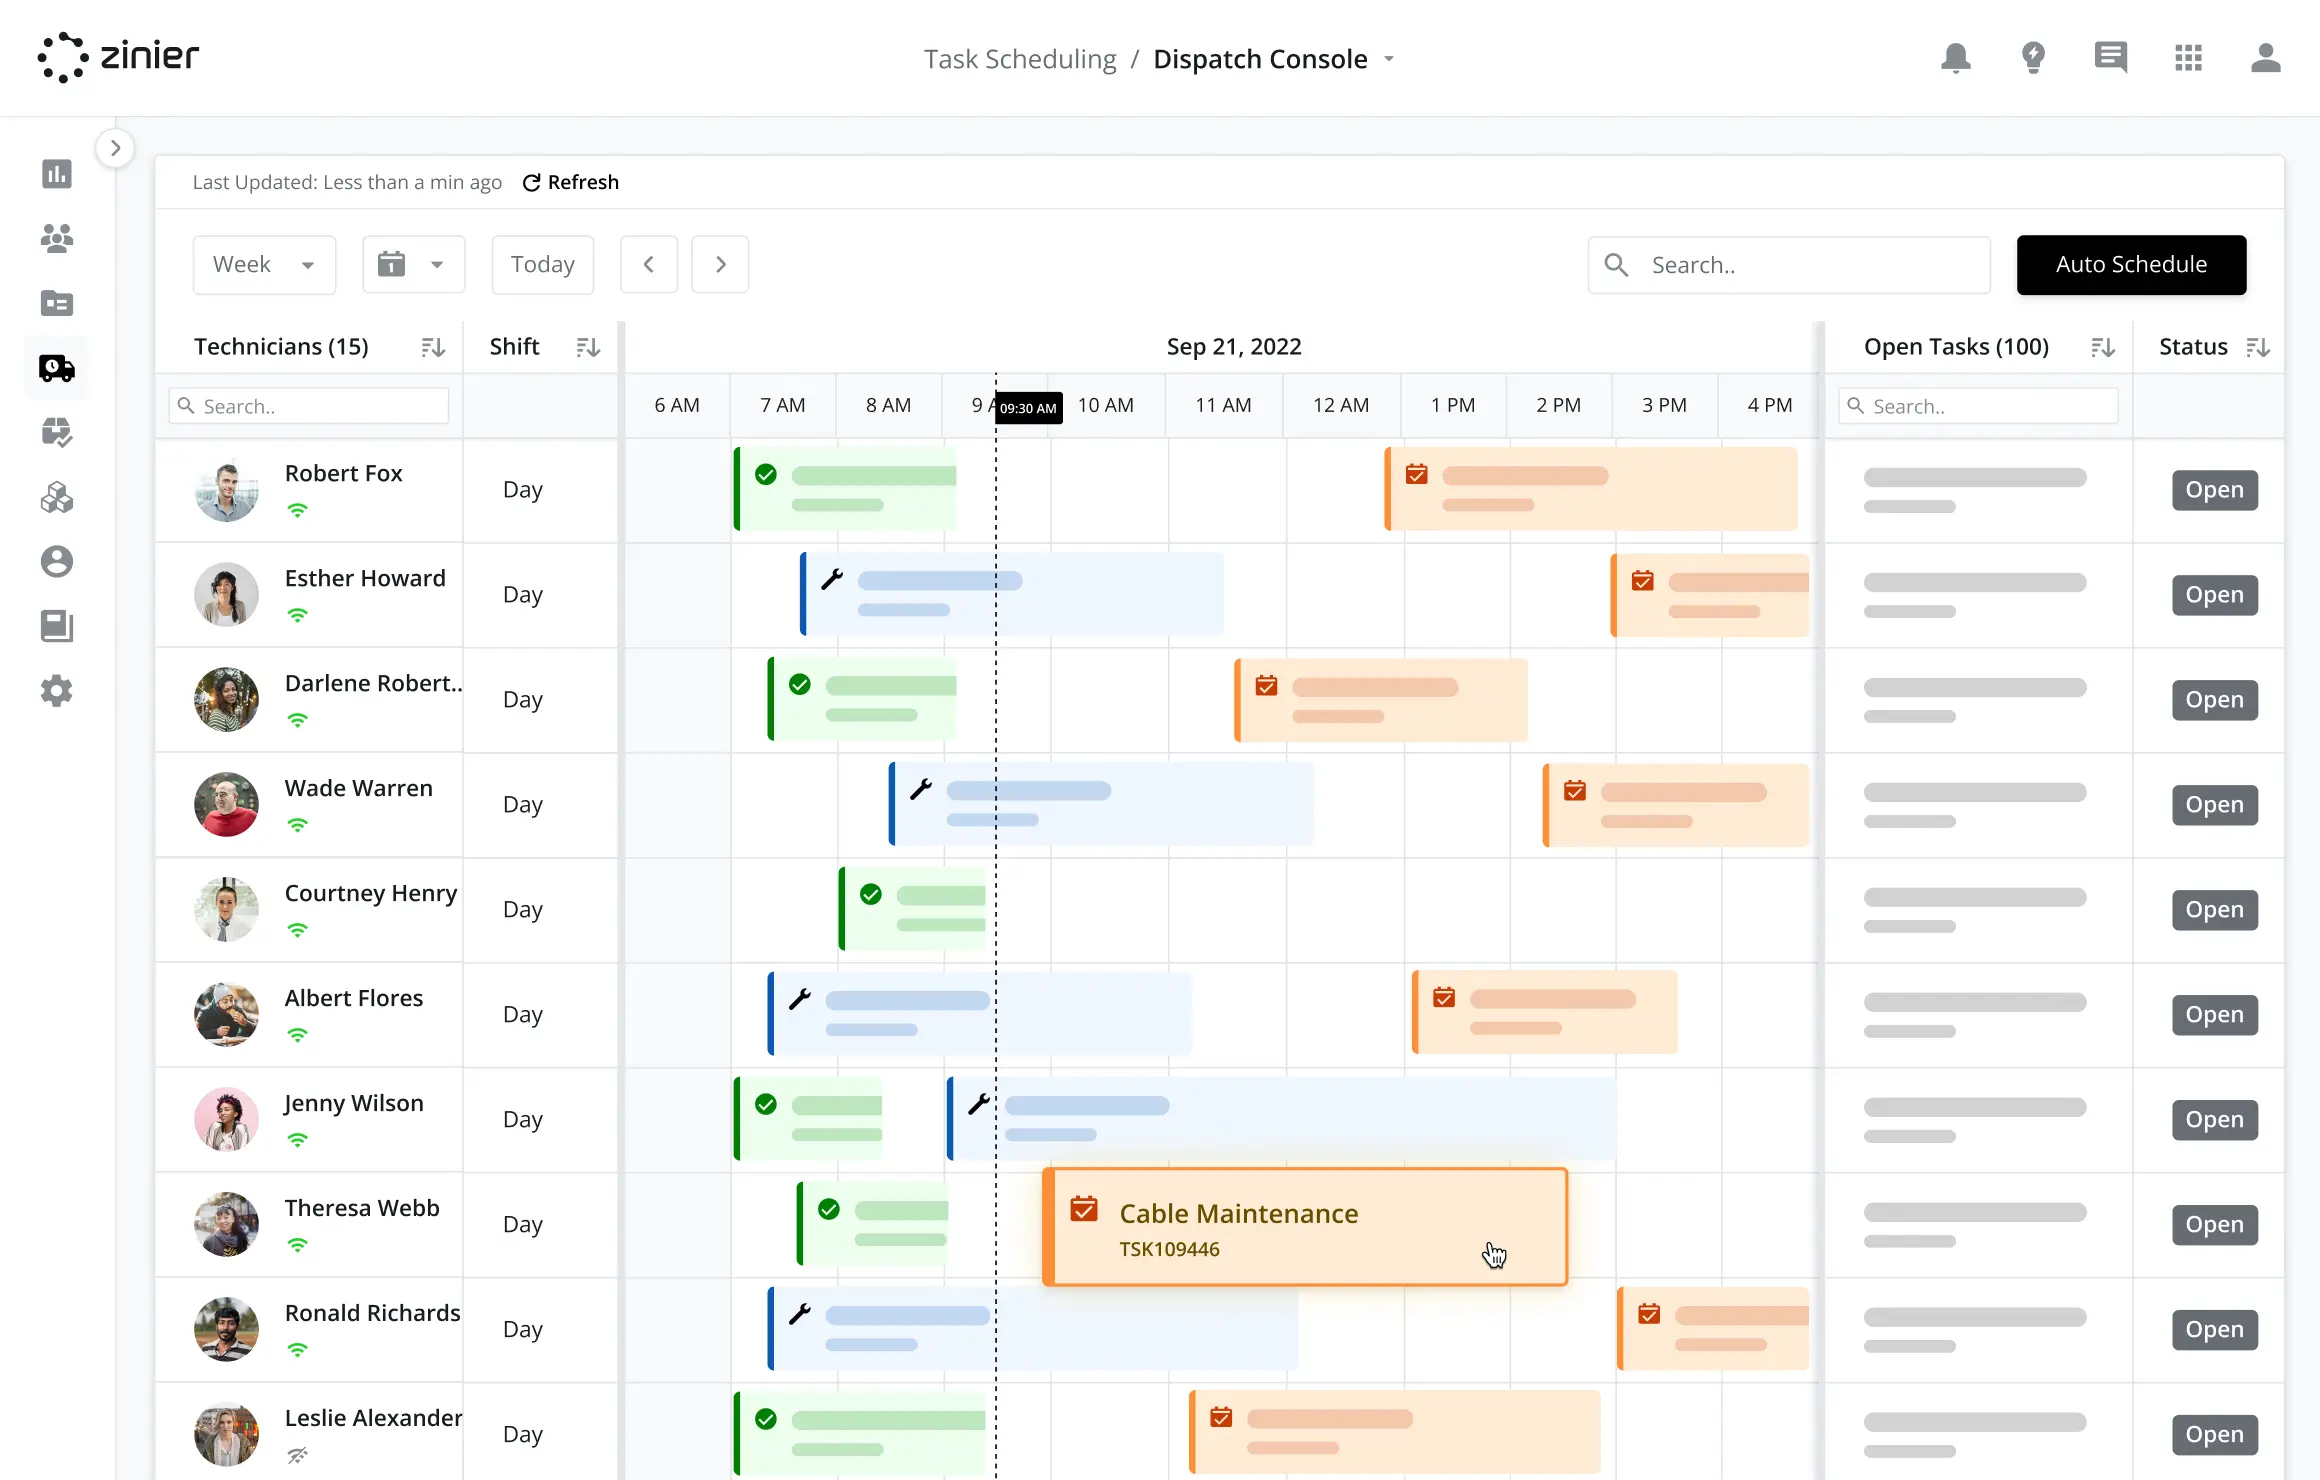Open the stacked boxes sidebar icon
Image resolution: width=2320 pixels, height=1480 pixels.
point(57,497)
